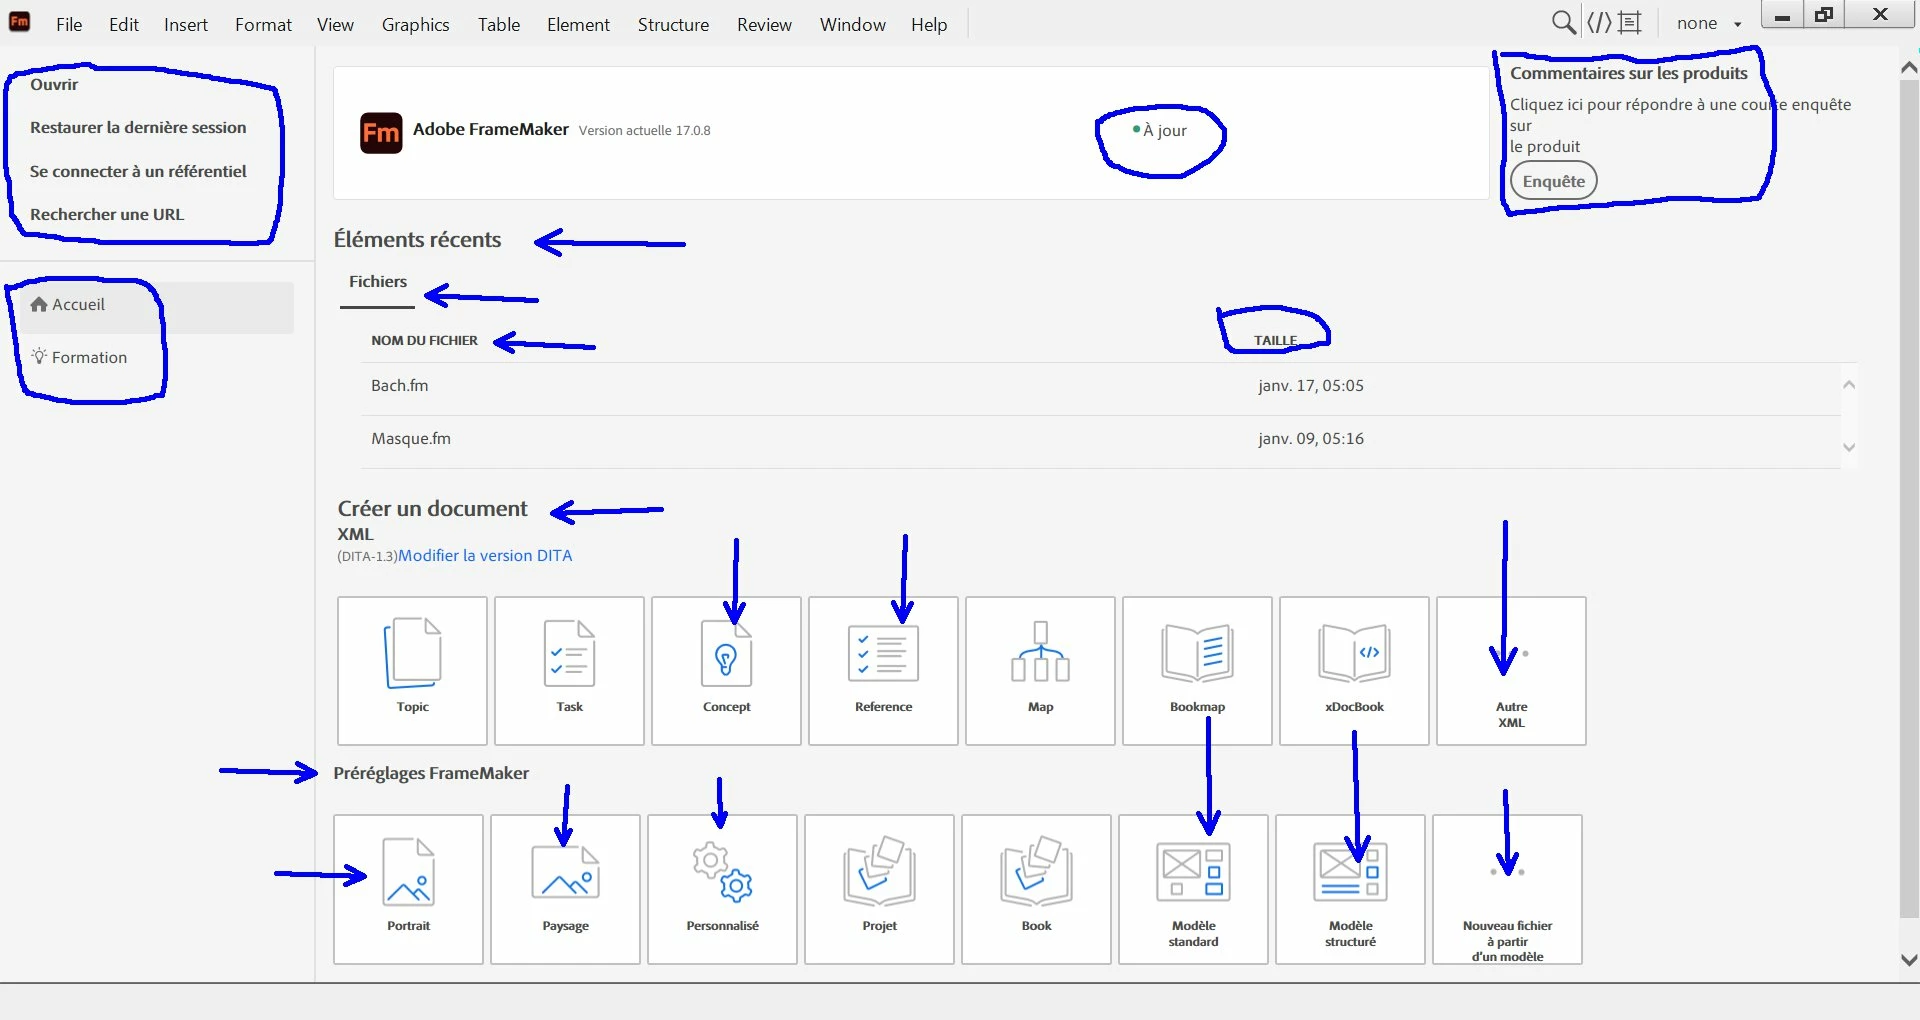
Task: Click Restaurer la dernière session
Action: pos(138,128)
